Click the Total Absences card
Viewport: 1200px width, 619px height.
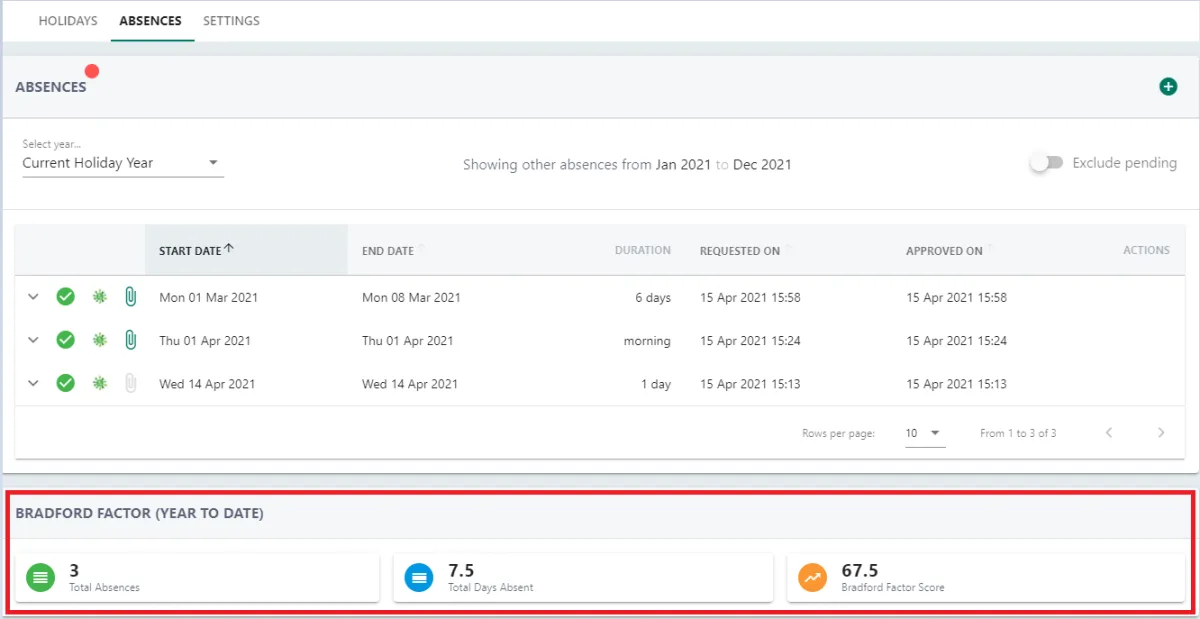pos(197,578)
